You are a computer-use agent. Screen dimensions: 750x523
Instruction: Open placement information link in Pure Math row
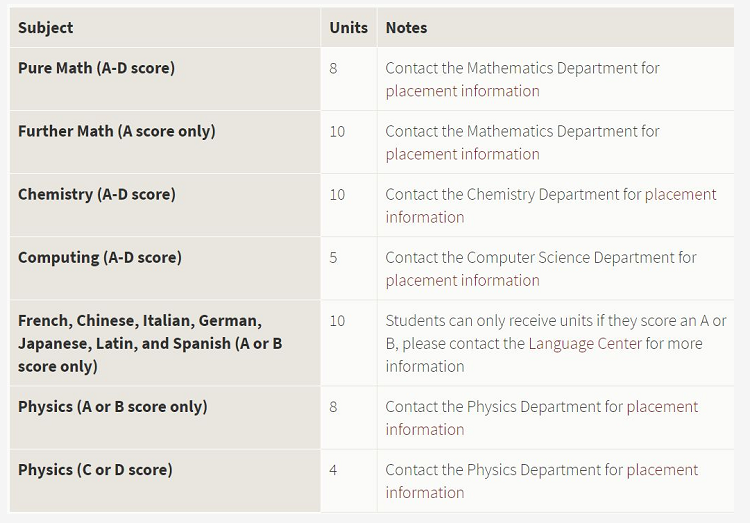(463, 91)
